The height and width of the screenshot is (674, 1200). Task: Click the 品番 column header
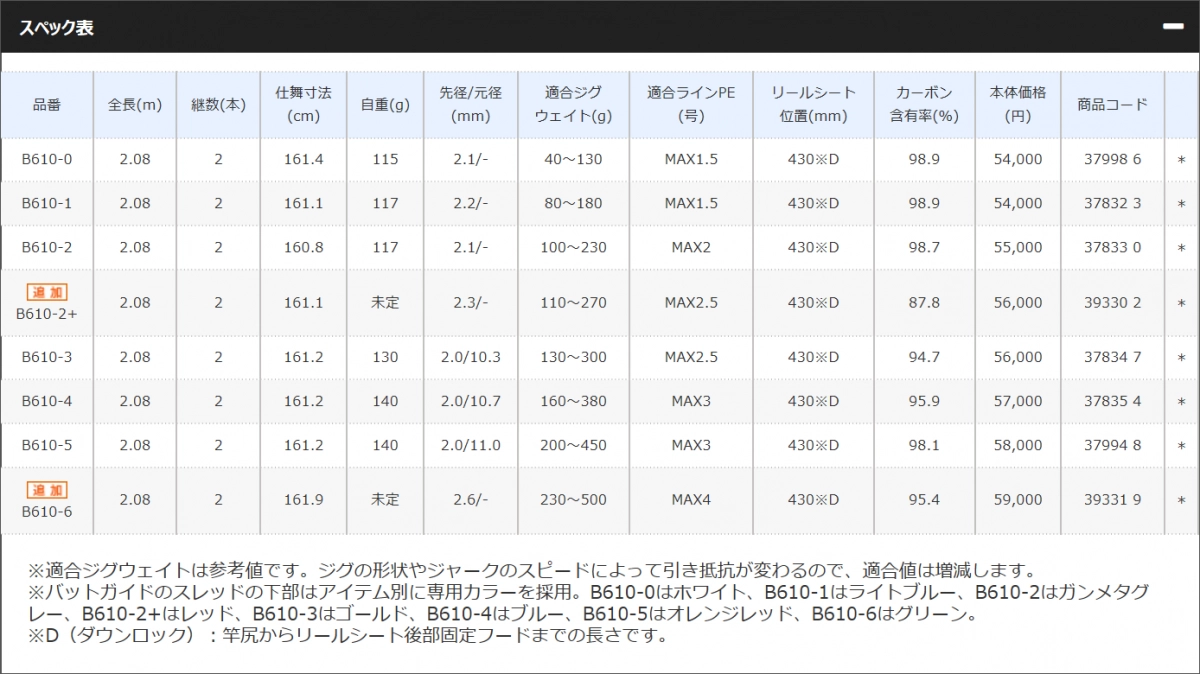47,104
